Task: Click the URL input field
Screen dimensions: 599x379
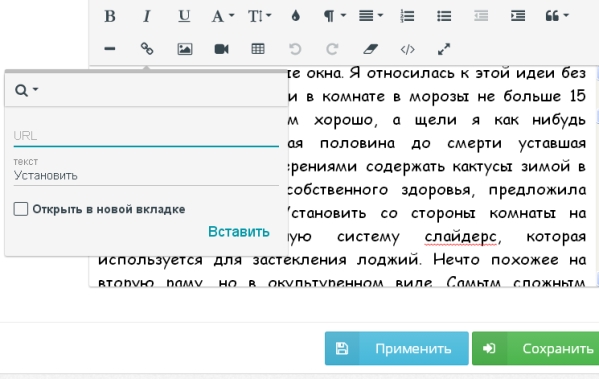Action: (x=146, y=136)
